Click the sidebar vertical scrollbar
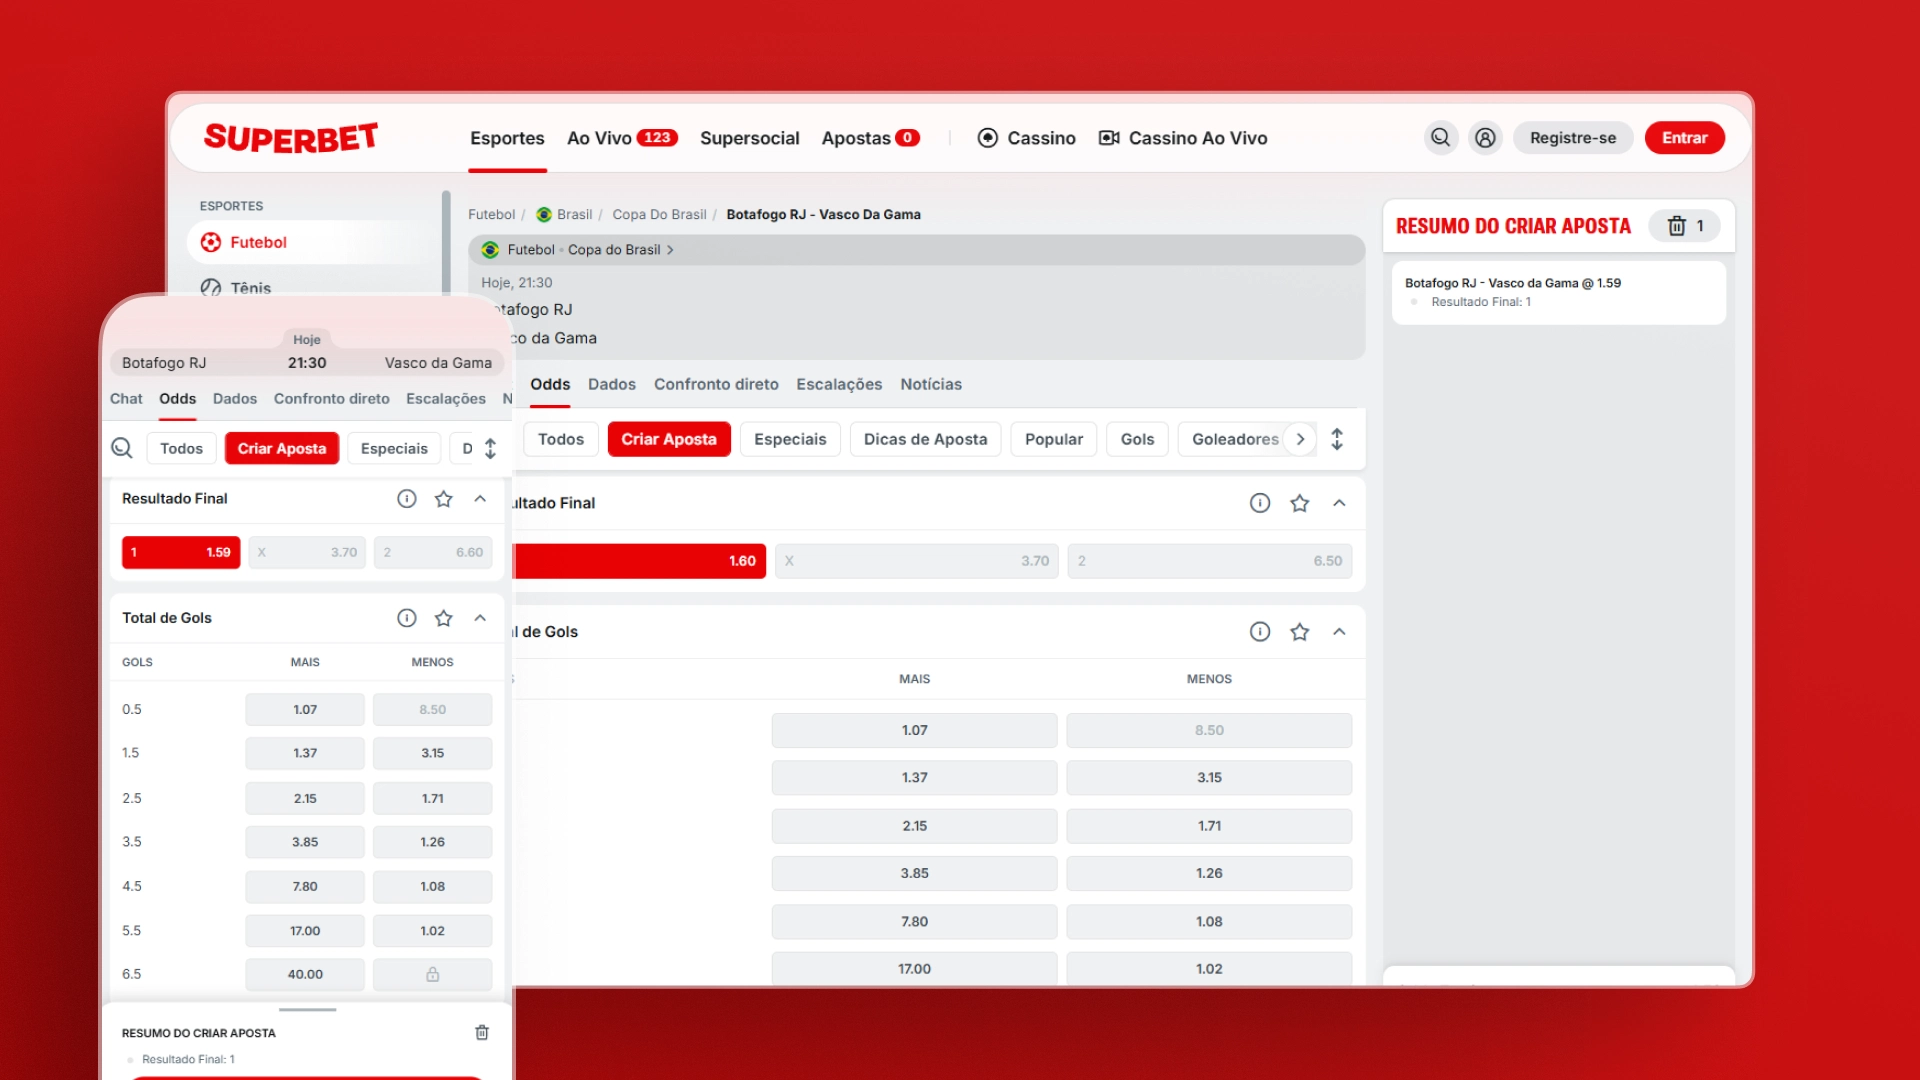This screenshot has height=1080, width=1920. [x=446, y=242]
